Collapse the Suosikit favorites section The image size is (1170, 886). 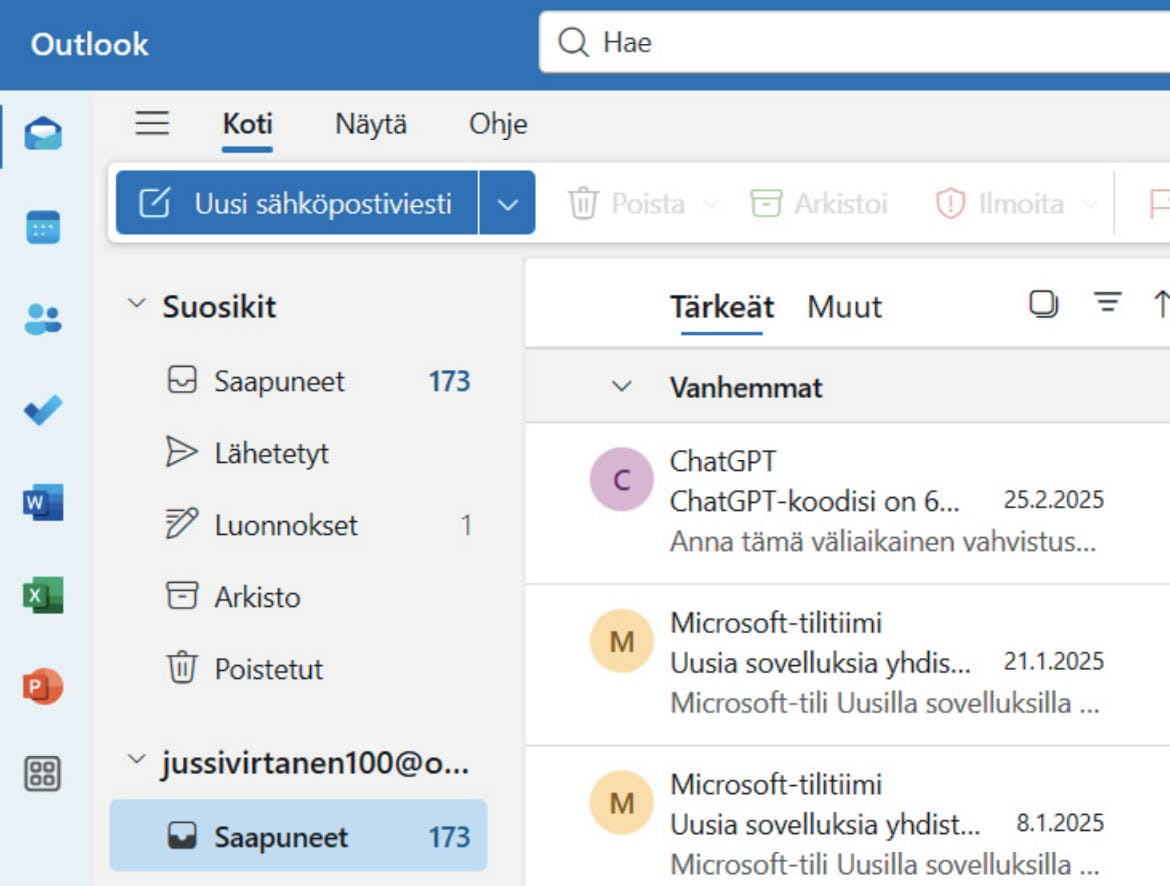pos(137,306)
